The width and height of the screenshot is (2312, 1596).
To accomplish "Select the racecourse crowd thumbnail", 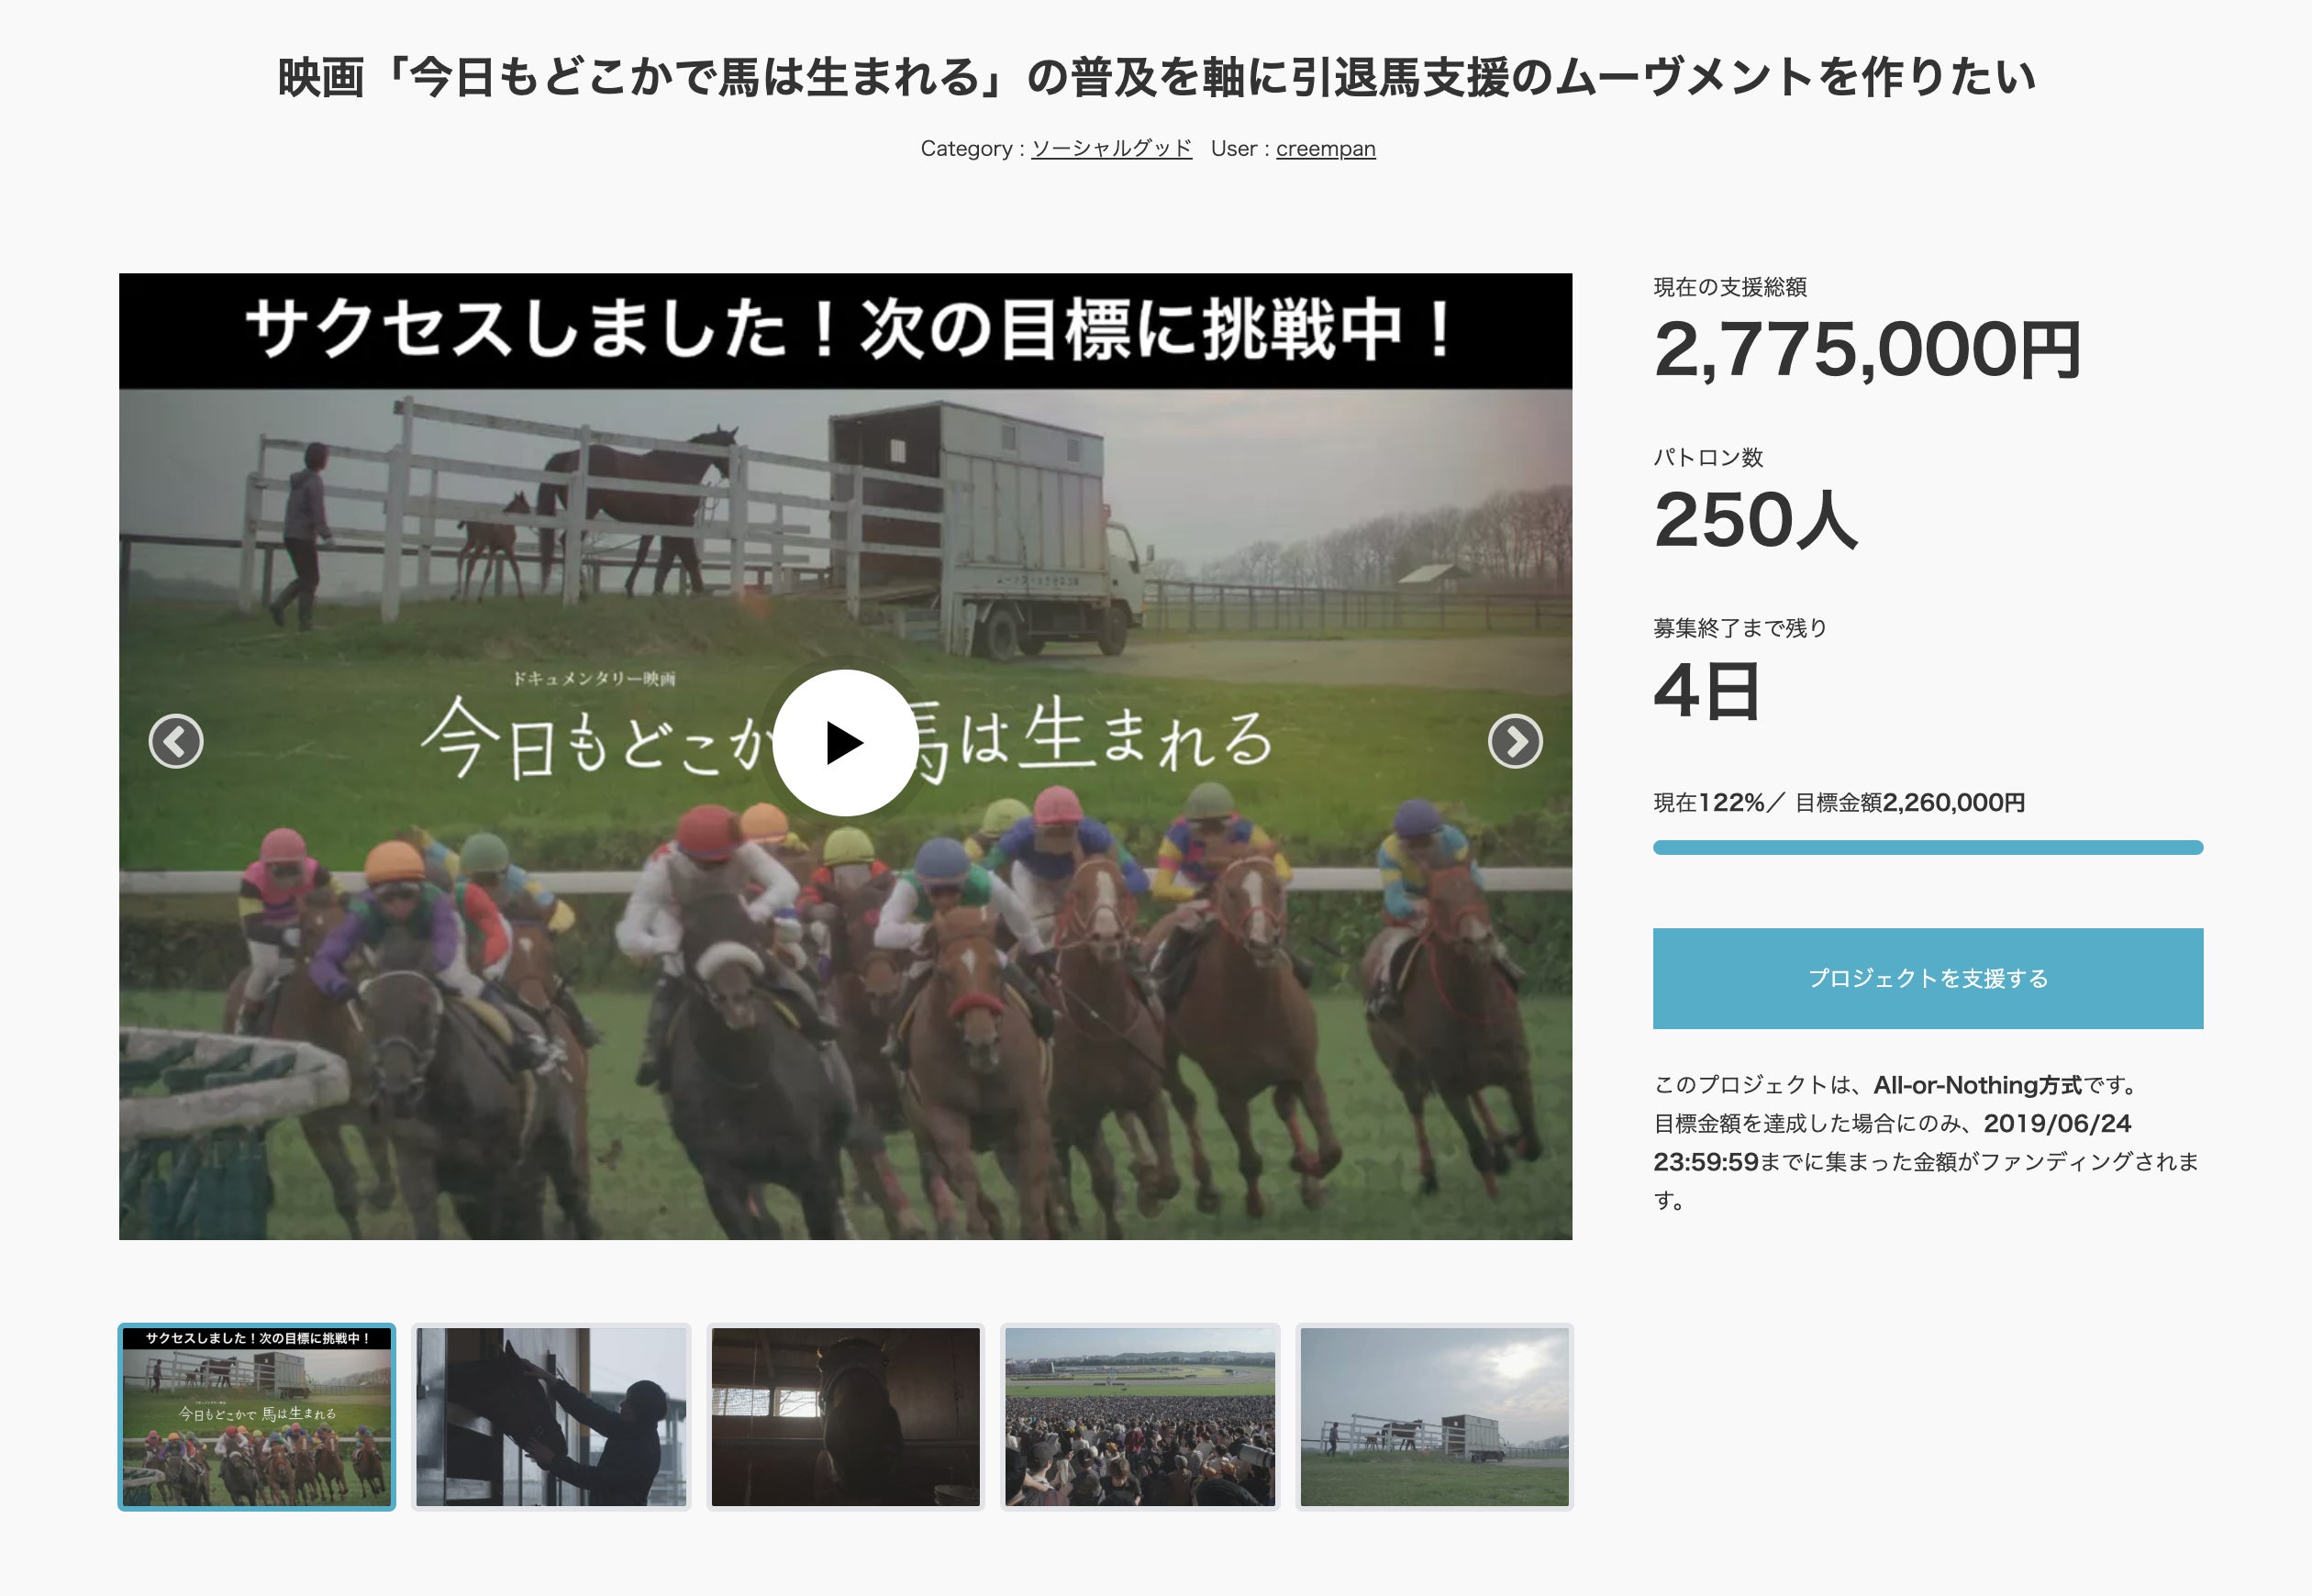I will click(x=1140, y=1416).
